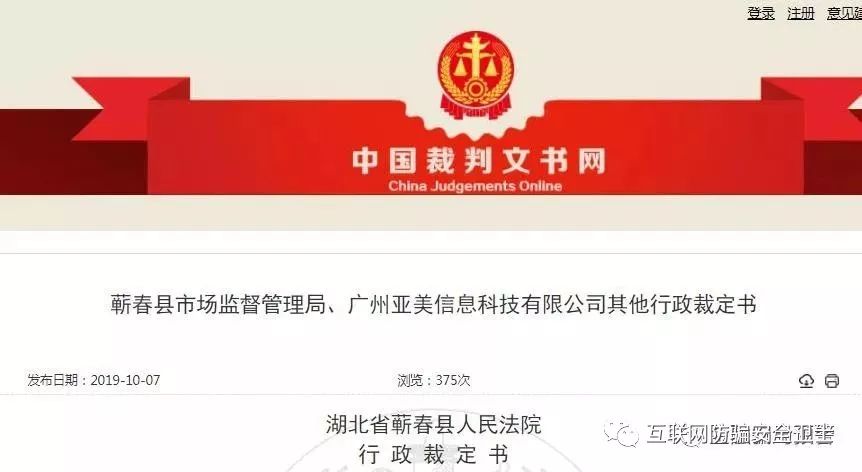Click the 行政裁定书 document type heading

pos(434,454)
